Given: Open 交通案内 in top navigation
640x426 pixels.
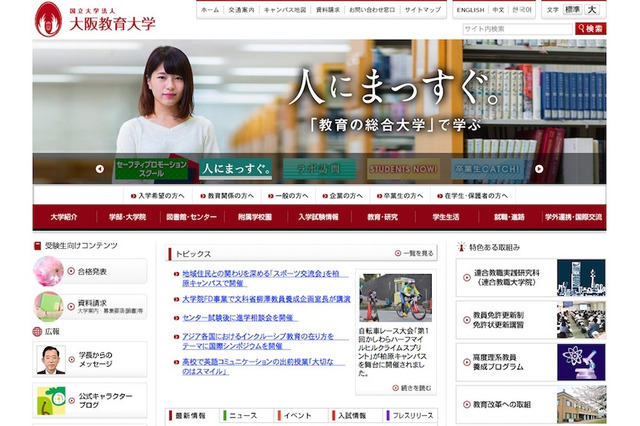Looking at the screenshot, I should [x=241, y=10].
